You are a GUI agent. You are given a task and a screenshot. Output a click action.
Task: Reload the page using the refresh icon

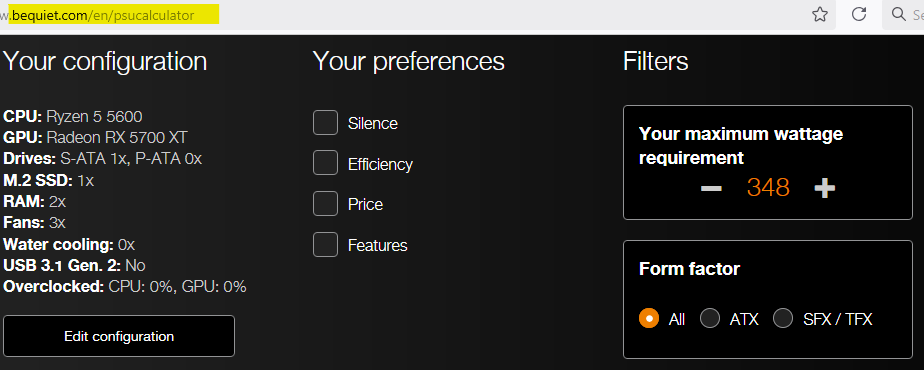point(860,15)
